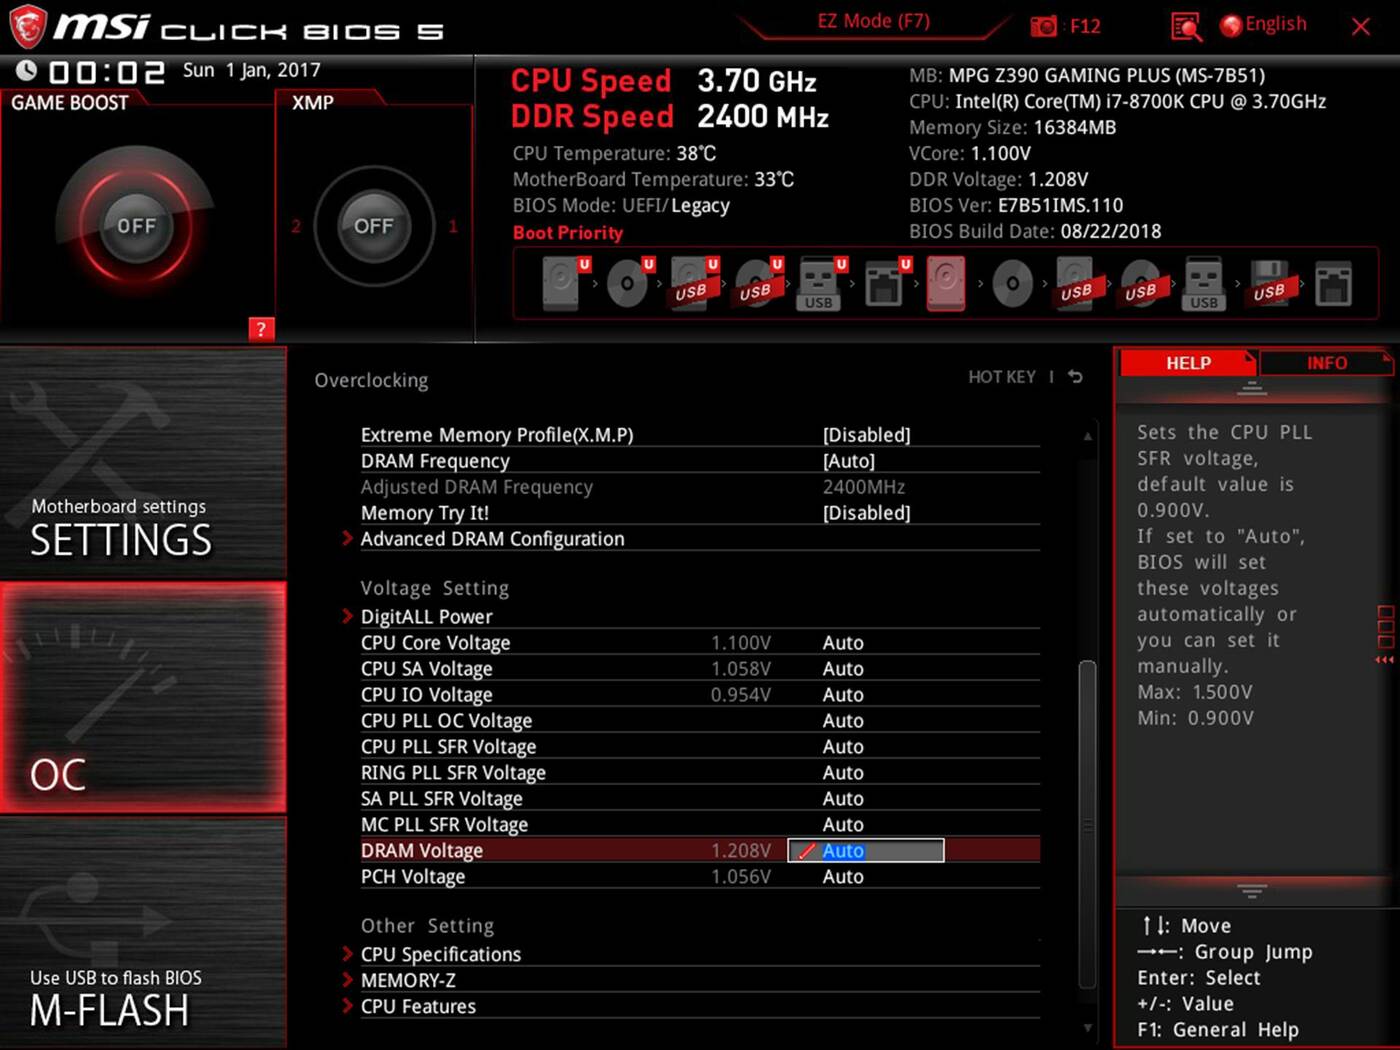Click the last boot priority device icon
This screenshot has width=1400, height=1050.
[x=1333, y=284]
